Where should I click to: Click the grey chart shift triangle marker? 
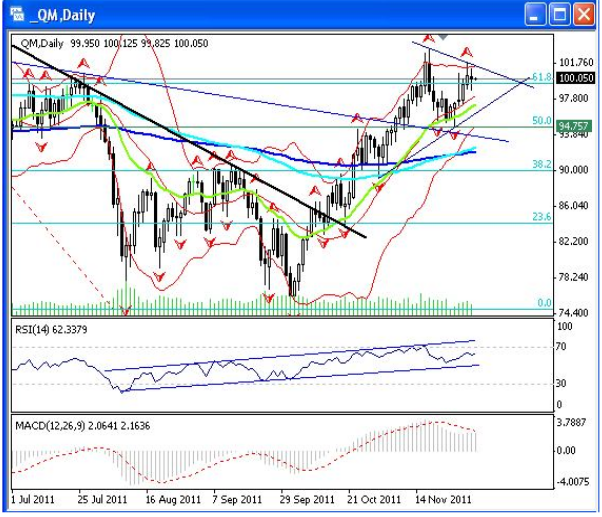pyautogui.click(x=443, y=38)
